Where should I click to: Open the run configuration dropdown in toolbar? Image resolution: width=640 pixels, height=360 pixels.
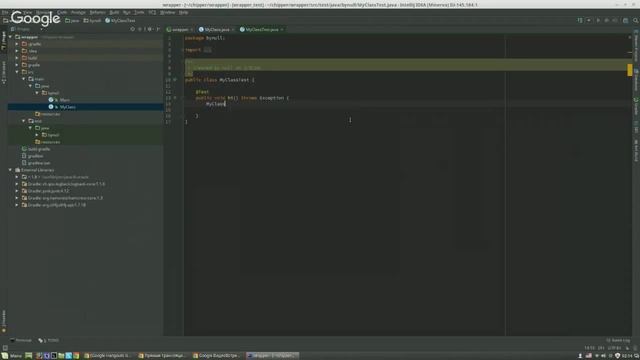click(x=589, y=20)
